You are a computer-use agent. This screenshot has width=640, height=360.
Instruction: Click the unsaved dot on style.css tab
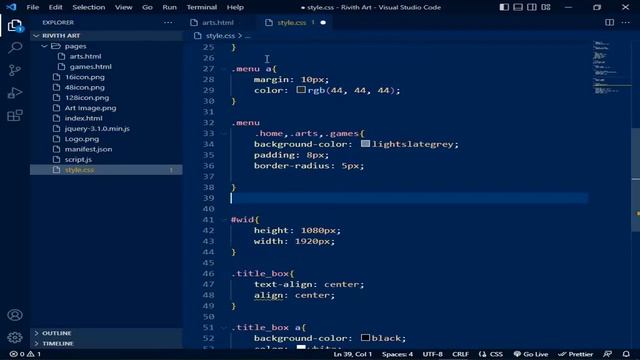(x=323, y=22)
